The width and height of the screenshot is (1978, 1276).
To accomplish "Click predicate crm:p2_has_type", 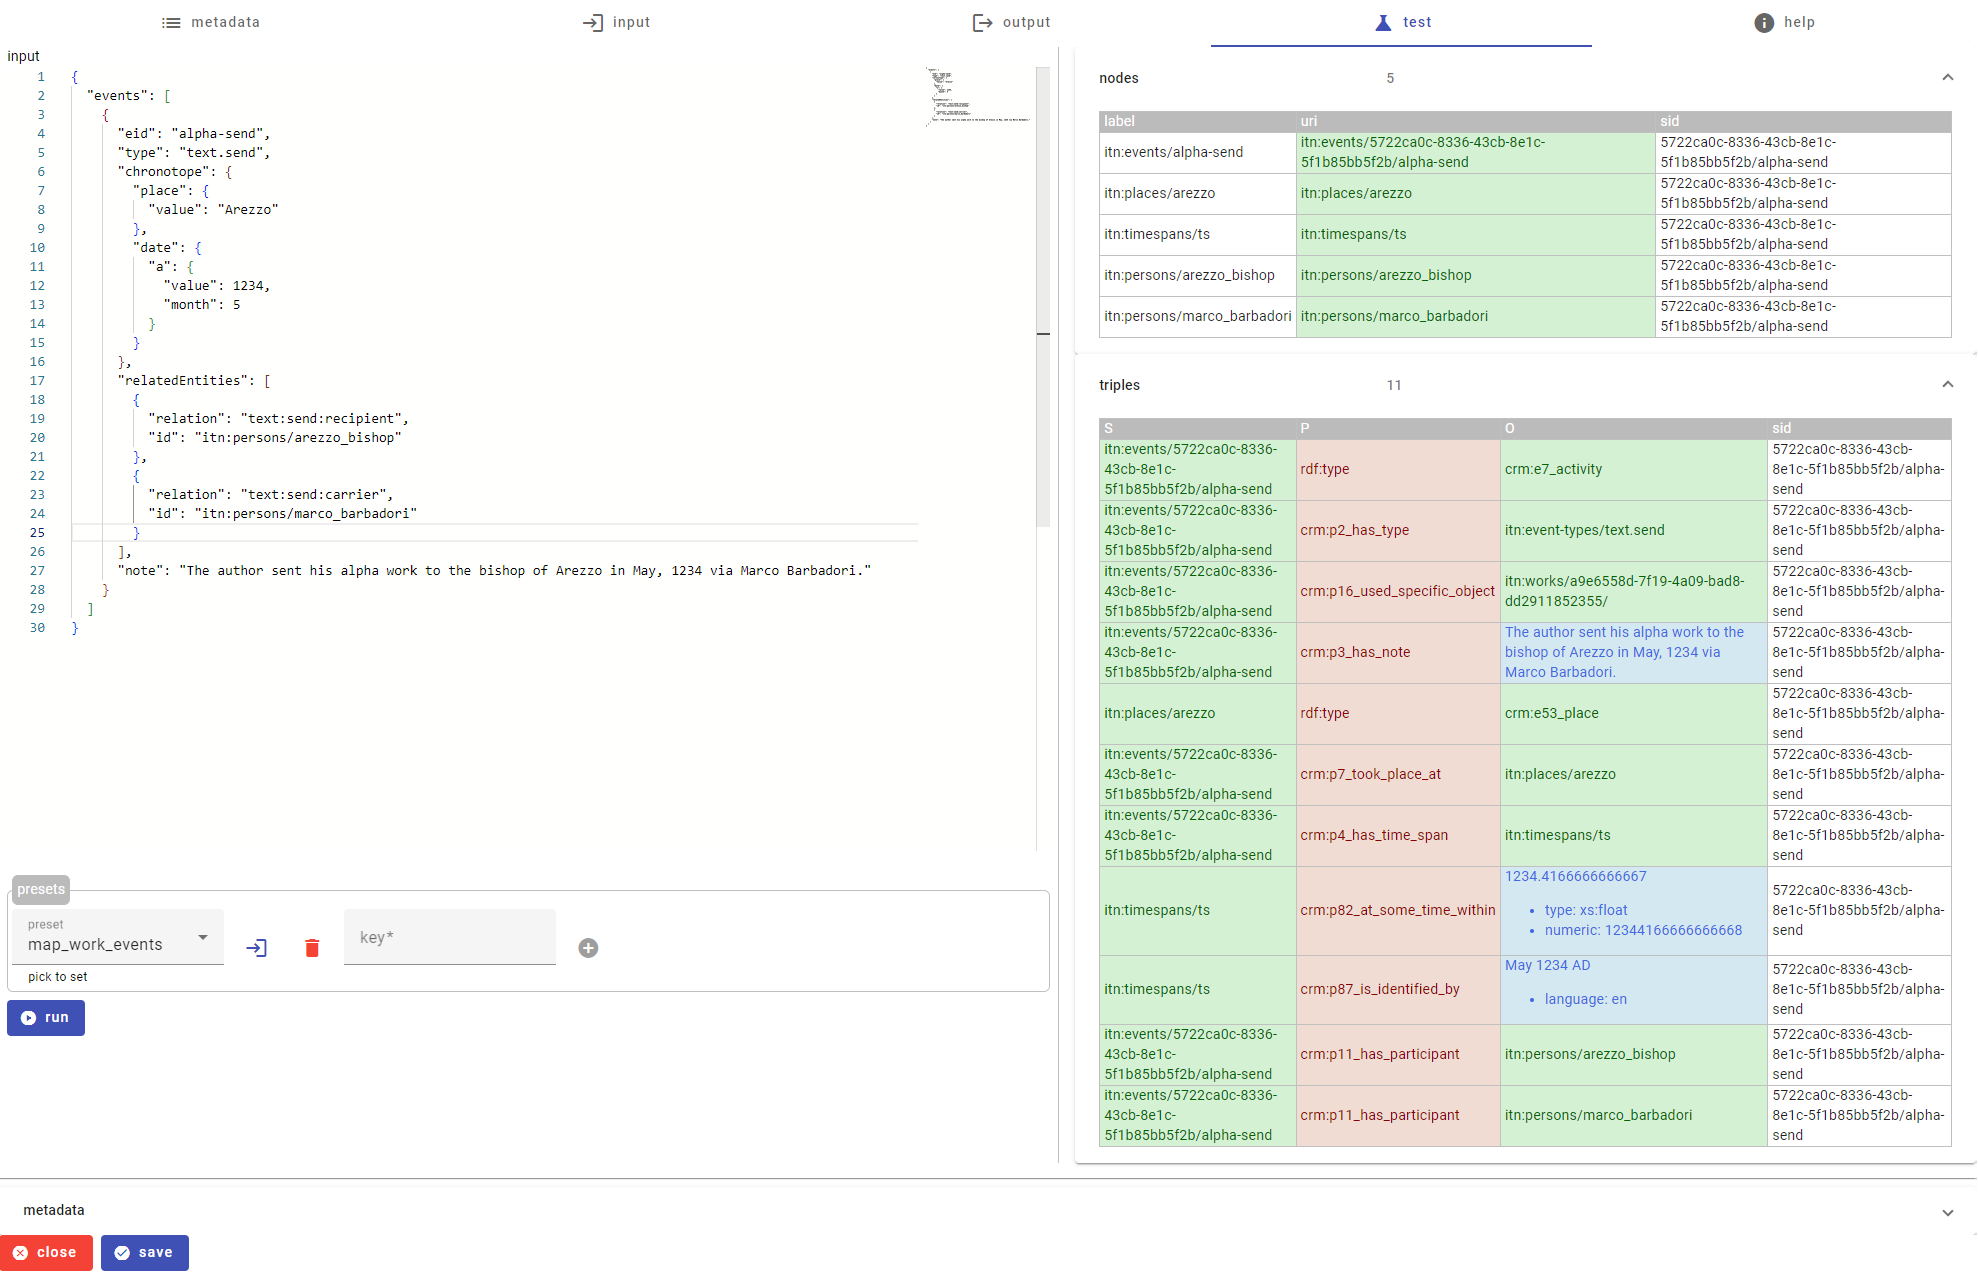I will coord(1355,530).
